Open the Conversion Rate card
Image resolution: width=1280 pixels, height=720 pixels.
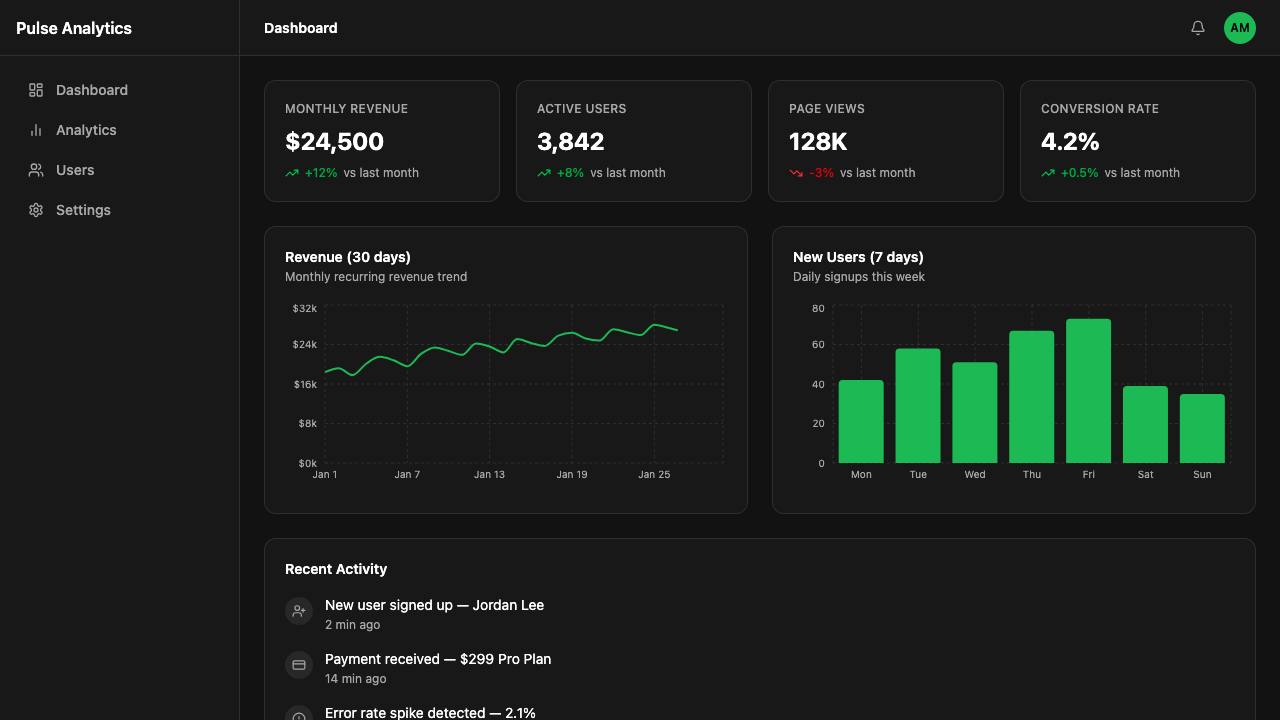[x=1138, y=141]
